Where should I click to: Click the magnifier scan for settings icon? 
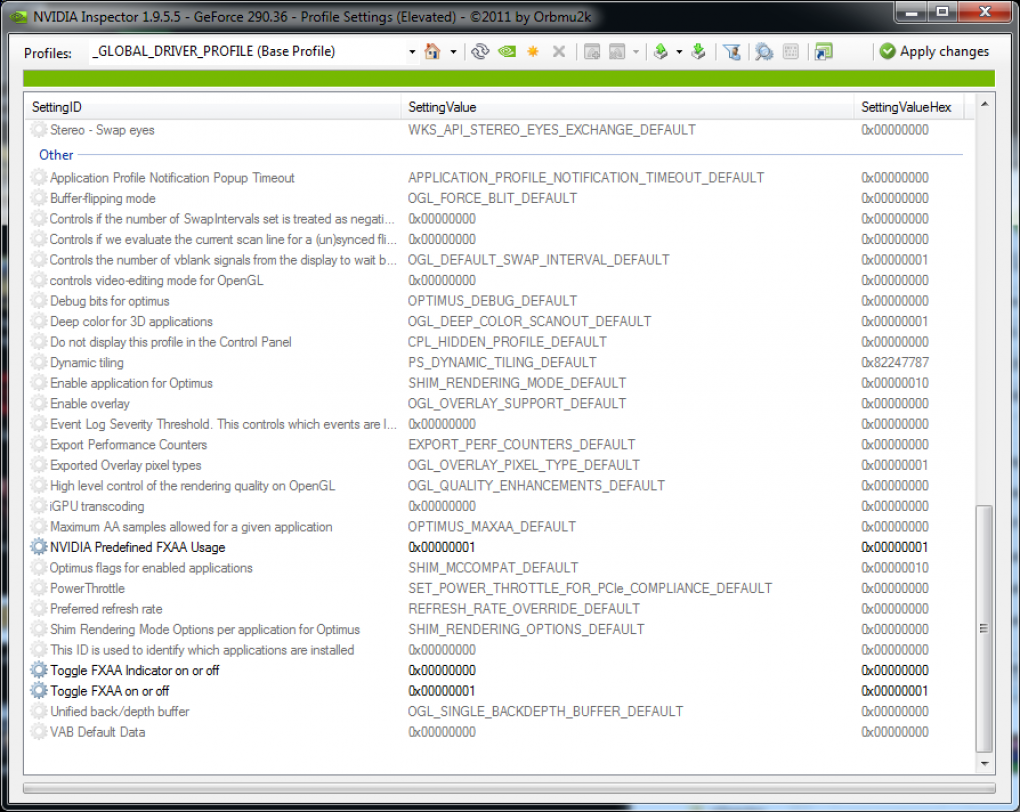[x=764, y=51]
